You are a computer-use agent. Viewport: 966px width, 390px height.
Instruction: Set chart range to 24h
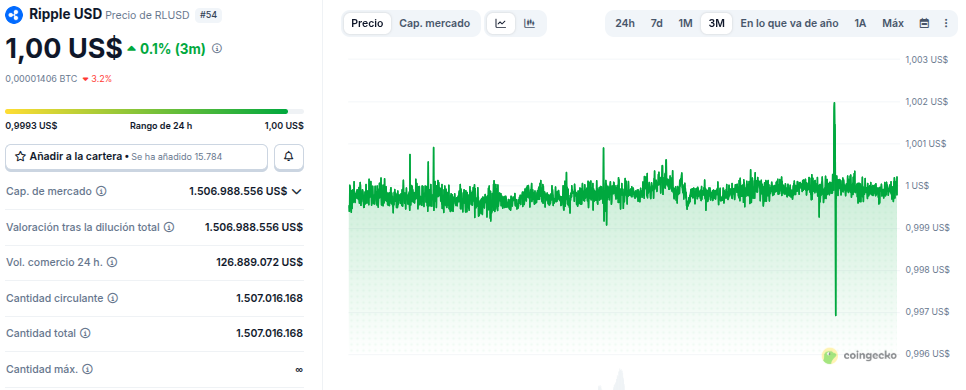(625, 23)
